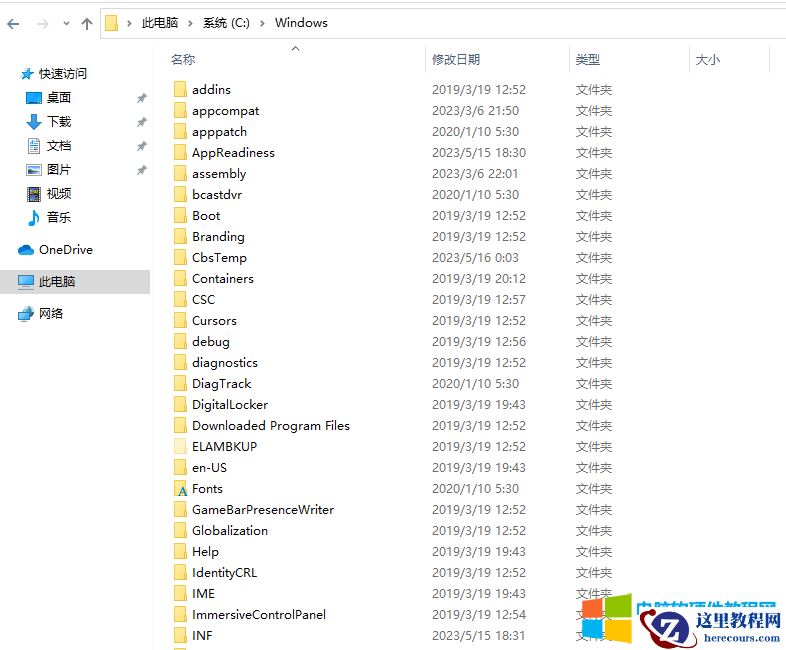Viewport: 786px width, 650px height.
Task: Sort by the 大小 column header
Action: point(708,60)
